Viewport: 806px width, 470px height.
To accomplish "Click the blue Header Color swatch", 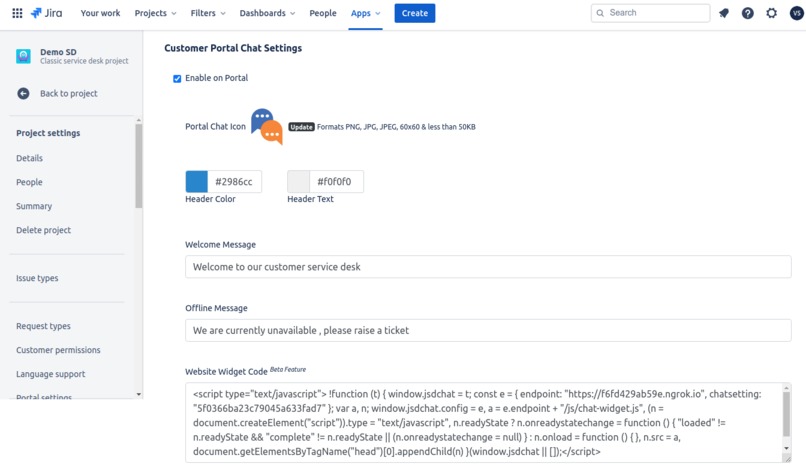I will (196, 182).
